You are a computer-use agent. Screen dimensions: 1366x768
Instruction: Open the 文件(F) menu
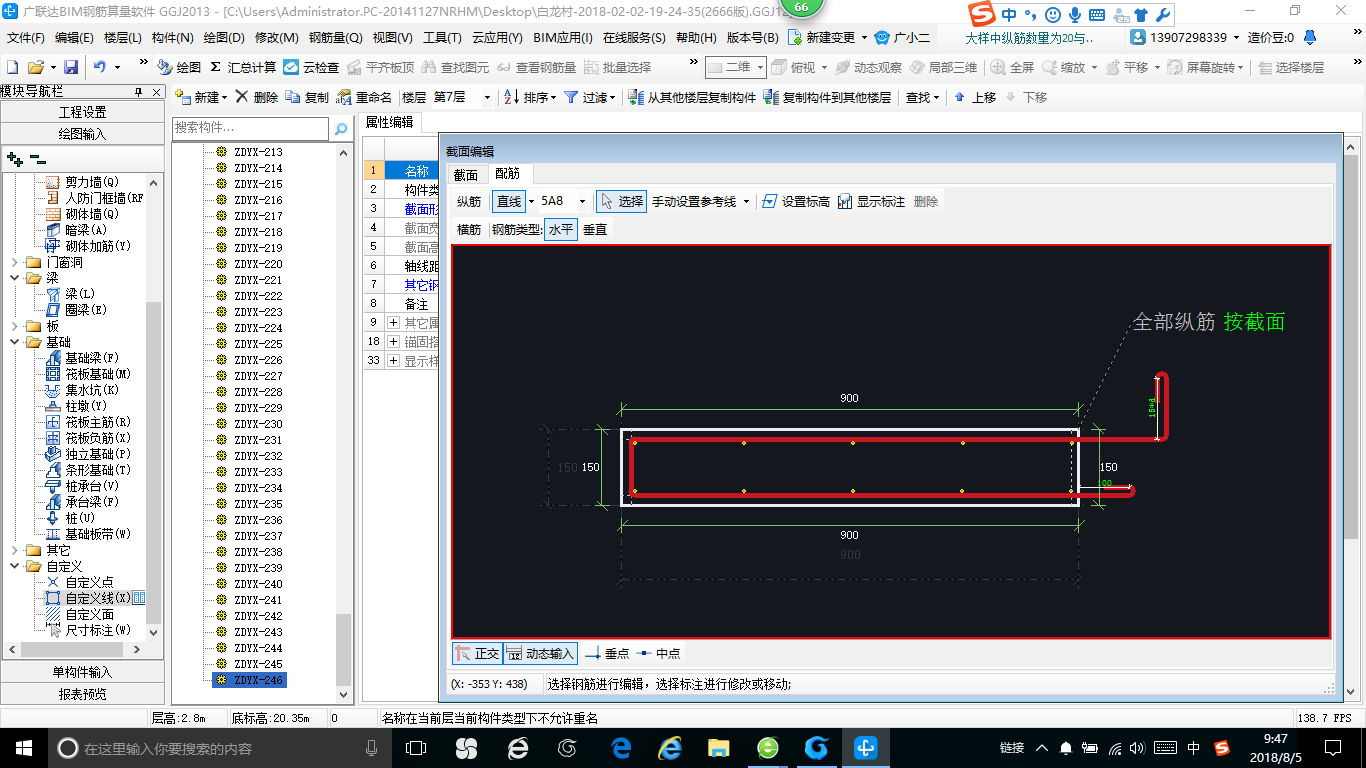click(x=26, y=38)
